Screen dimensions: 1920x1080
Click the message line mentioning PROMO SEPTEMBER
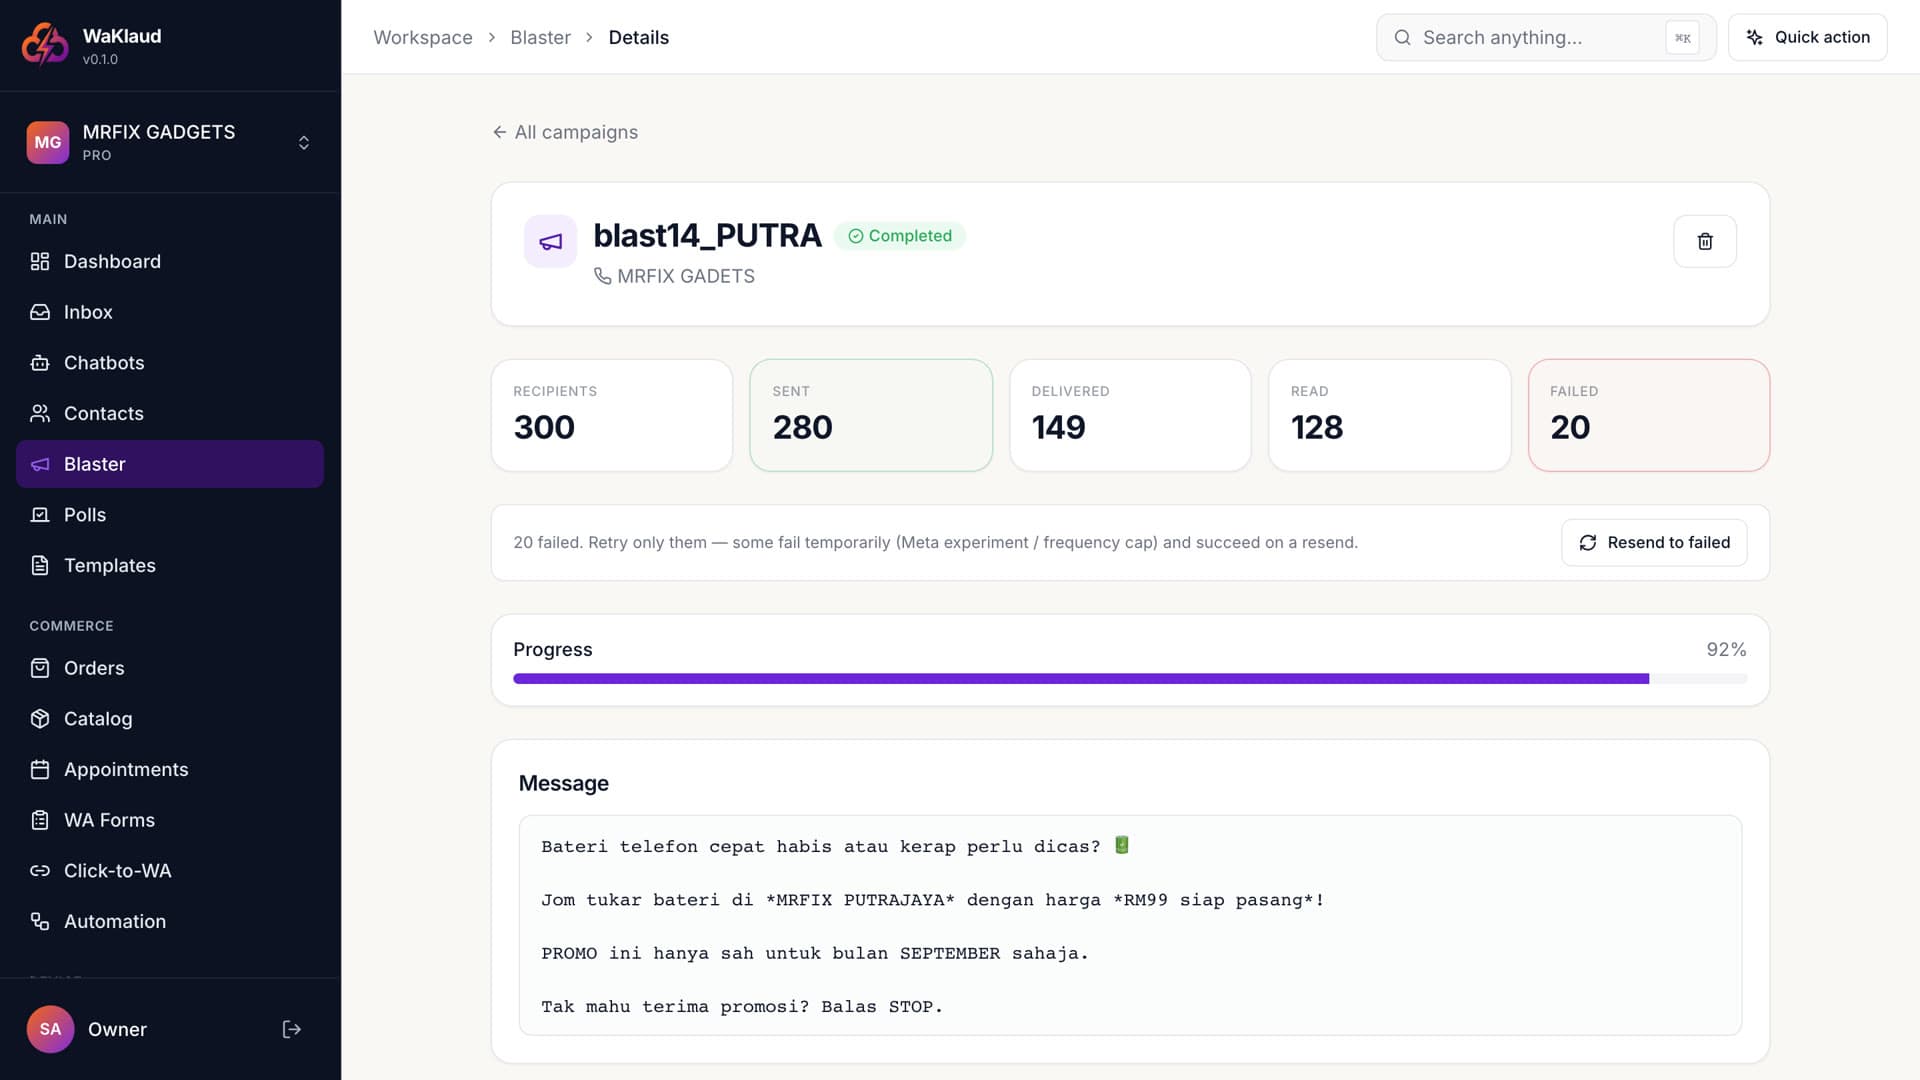(814, 953)
